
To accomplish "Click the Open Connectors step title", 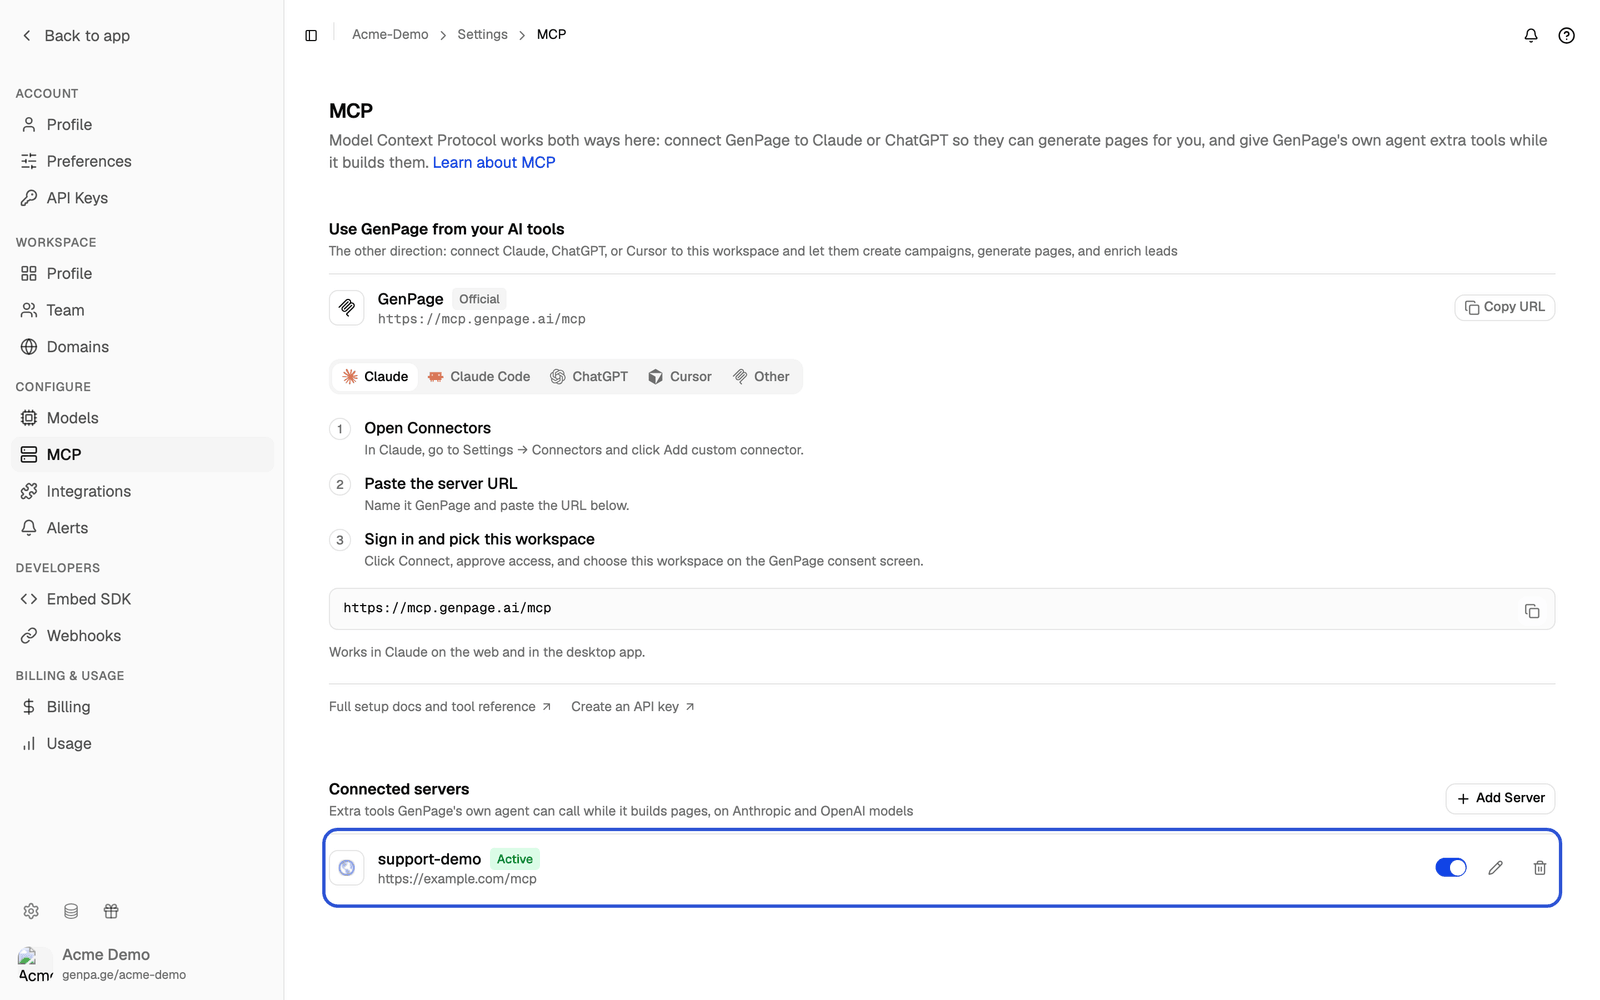I will (x=427, y=428).
